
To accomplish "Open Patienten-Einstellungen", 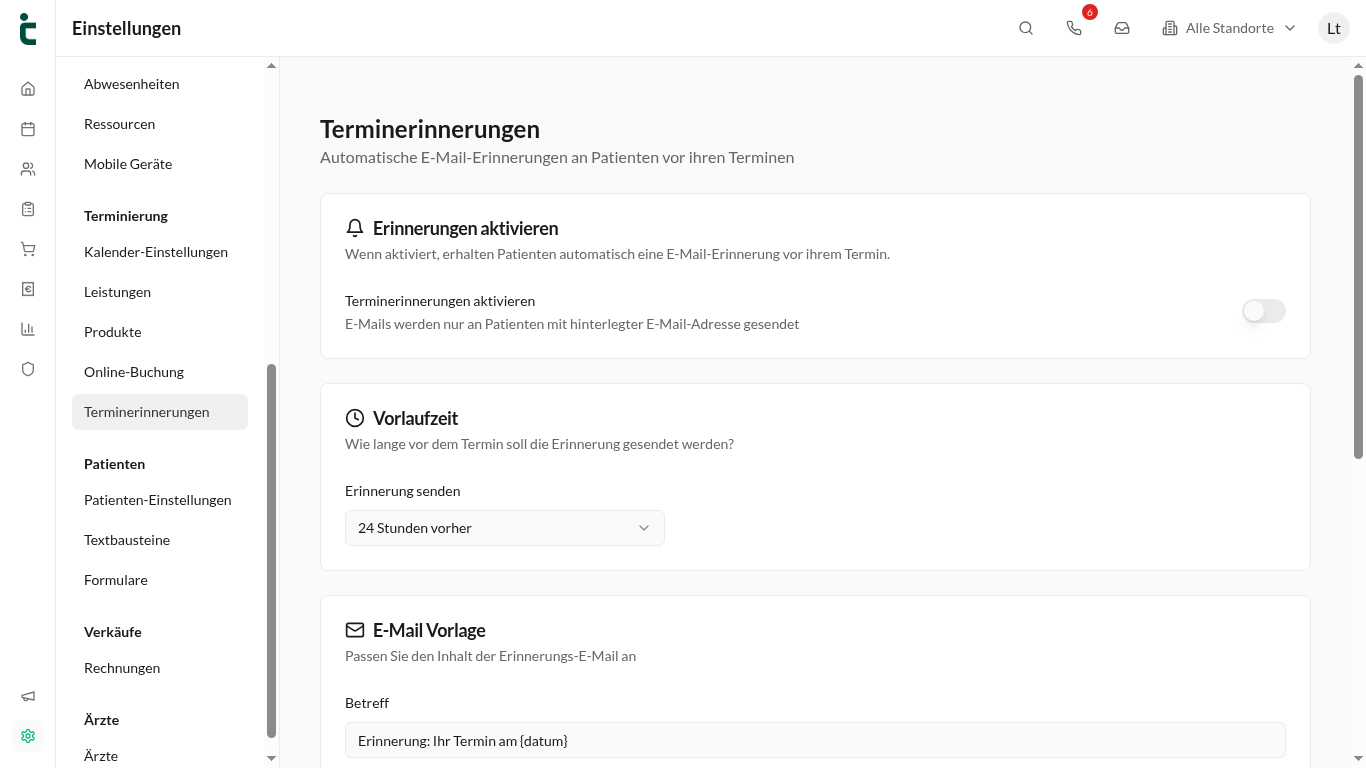I will [160, 500].
